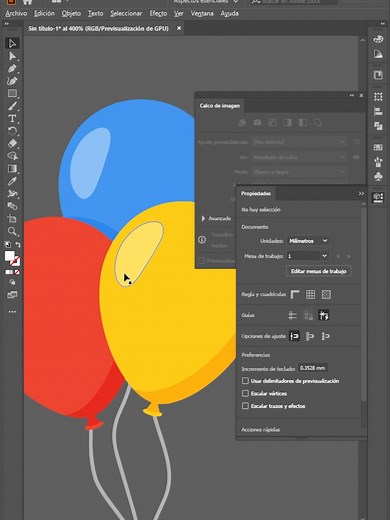Check Escalar trazos y efectos

coord(245,406)
